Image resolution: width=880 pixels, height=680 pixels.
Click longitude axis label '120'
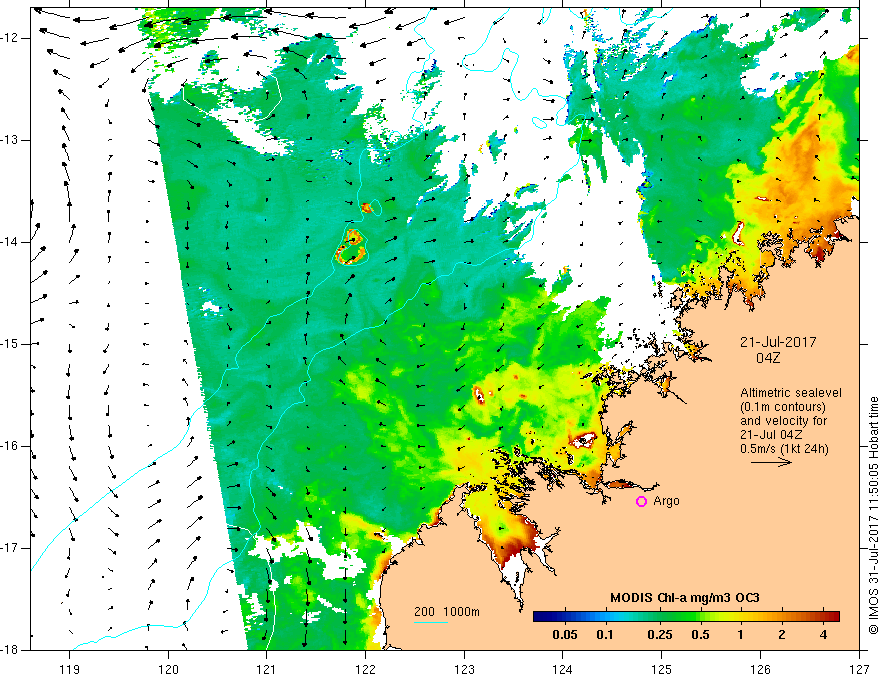[168, 669]
